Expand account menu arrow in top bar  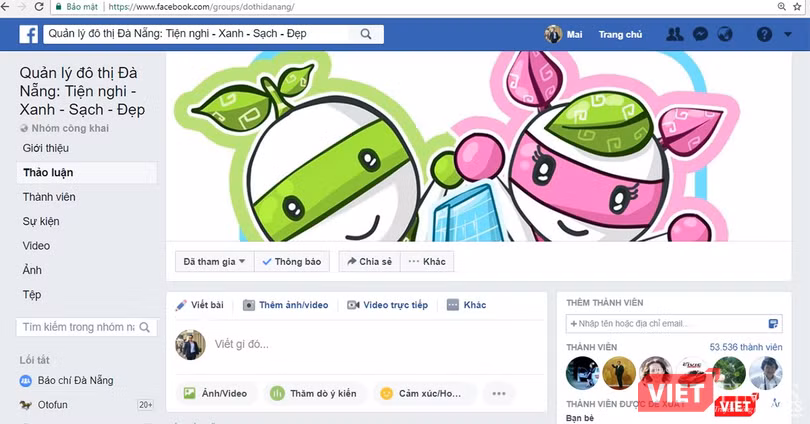tap(788, 34)
